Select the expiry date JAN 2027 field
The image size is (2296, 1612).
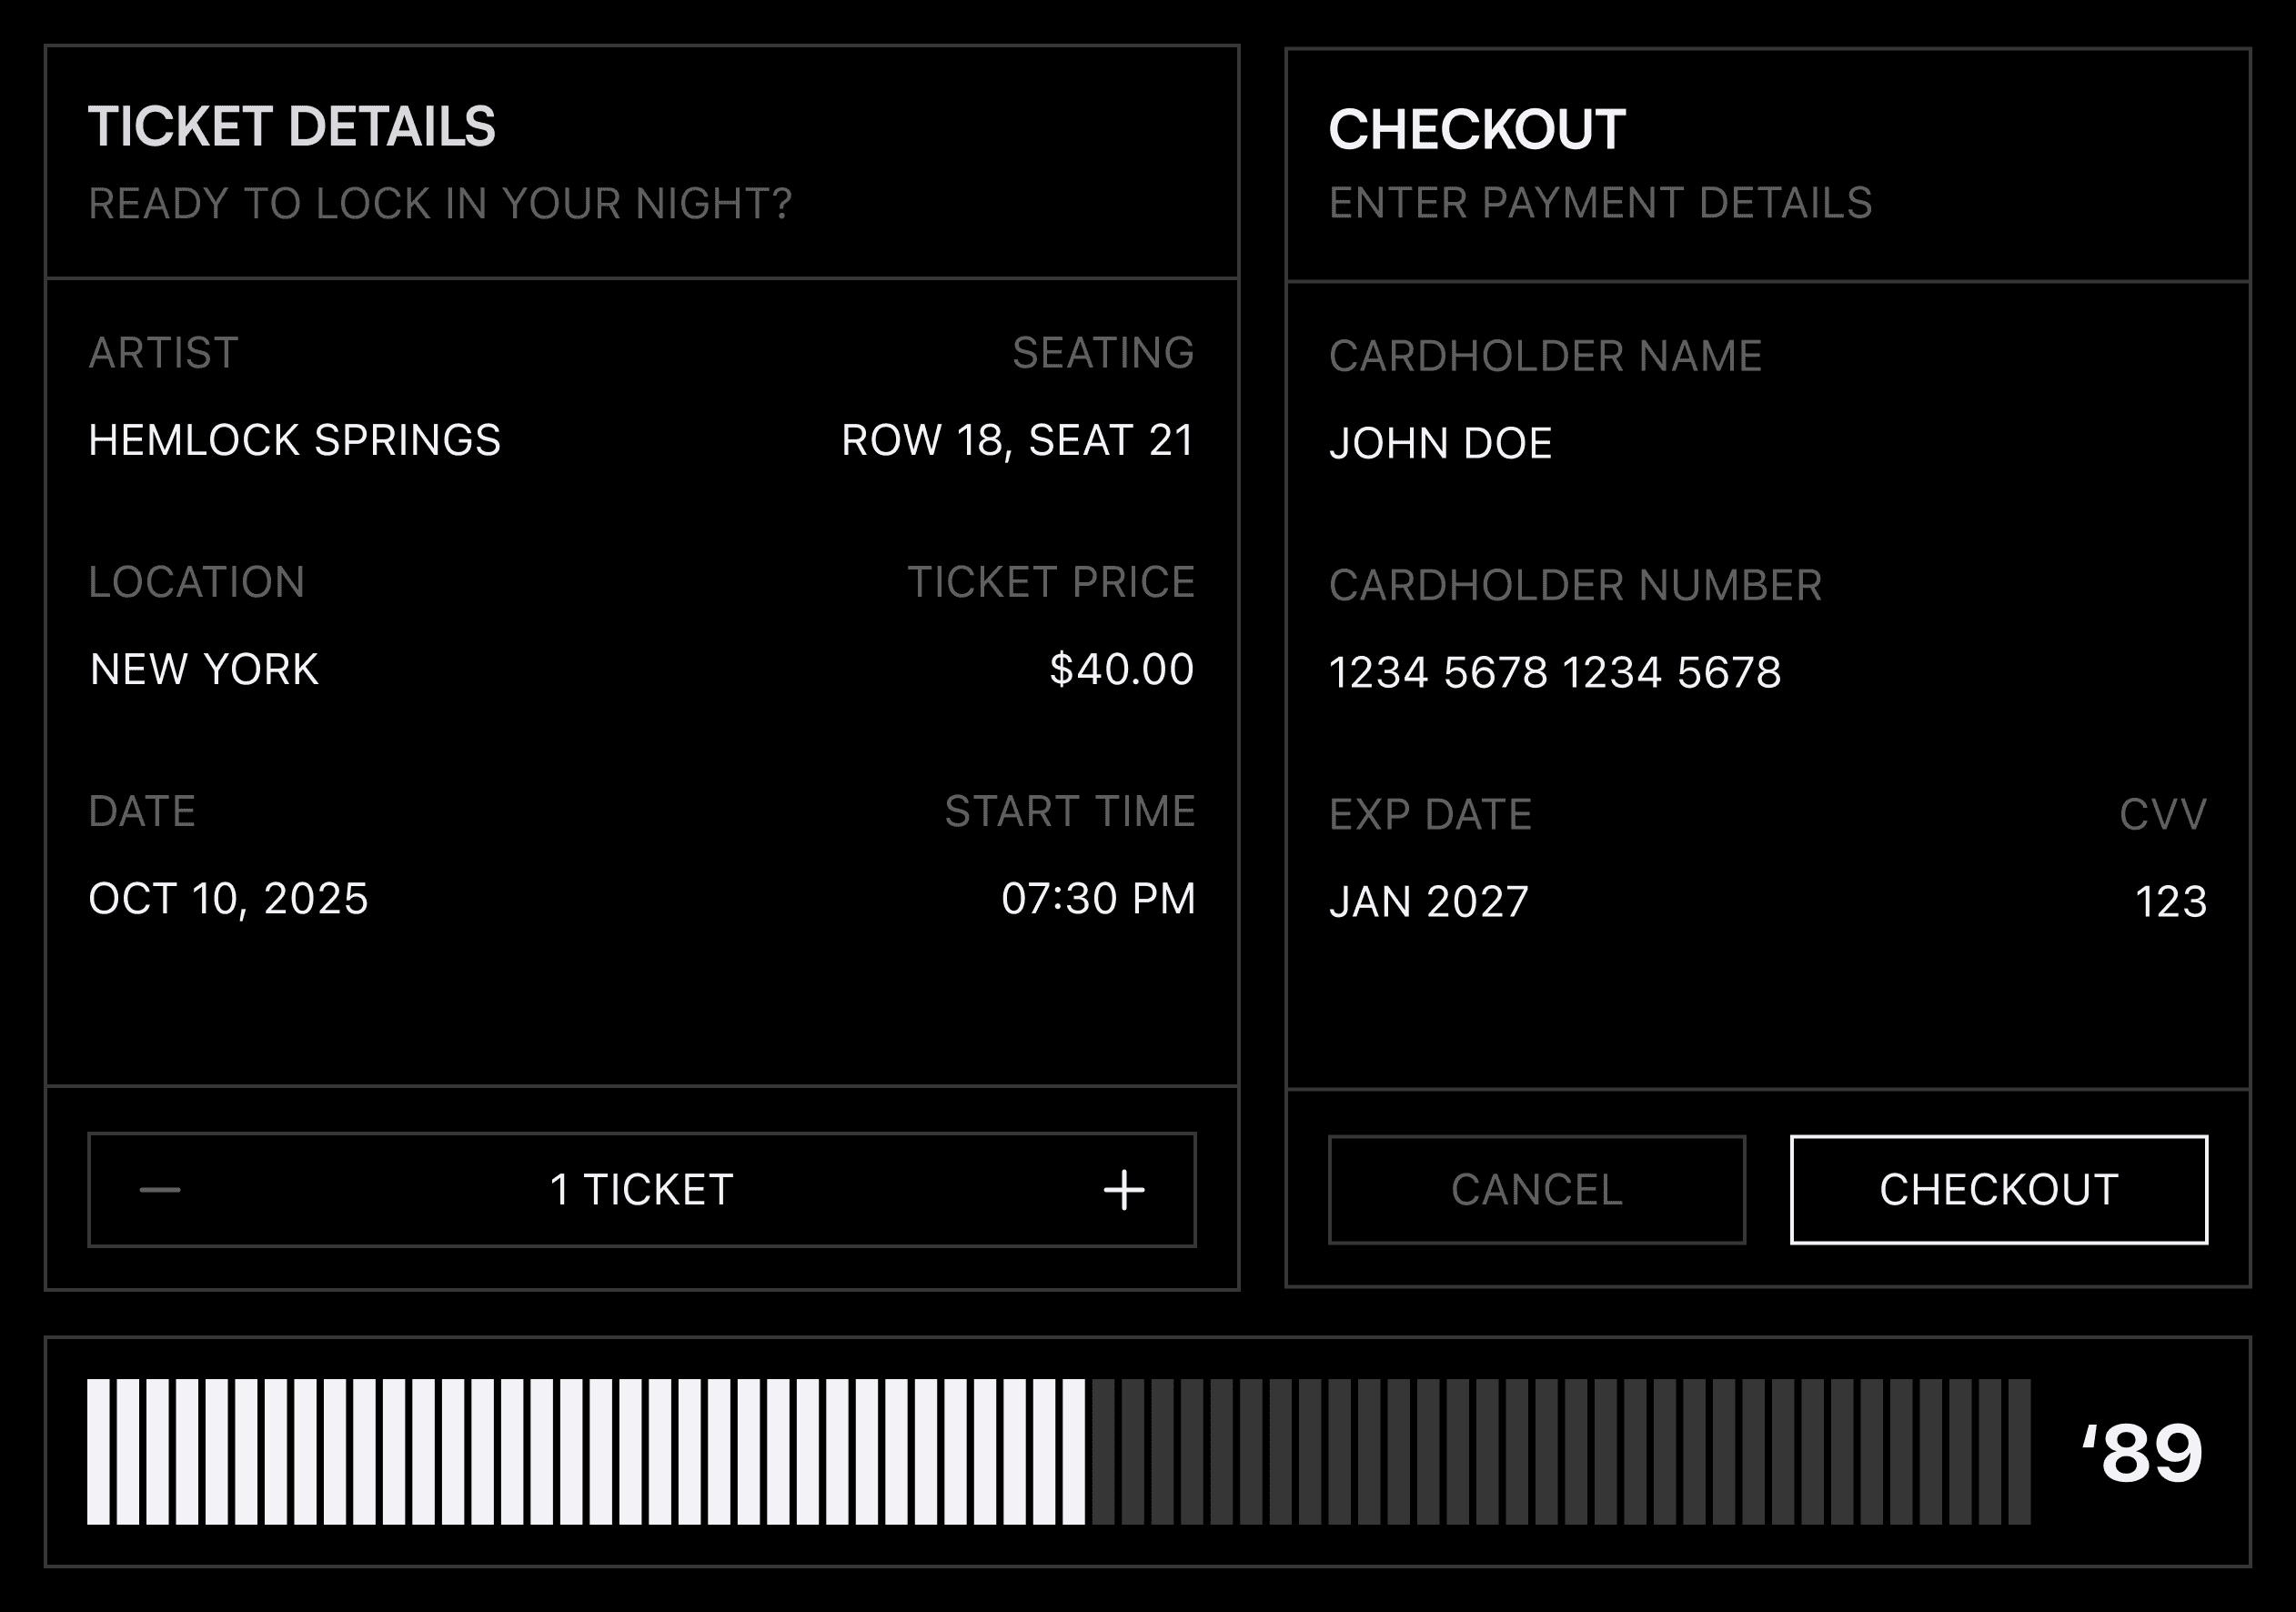point(1428,901)
